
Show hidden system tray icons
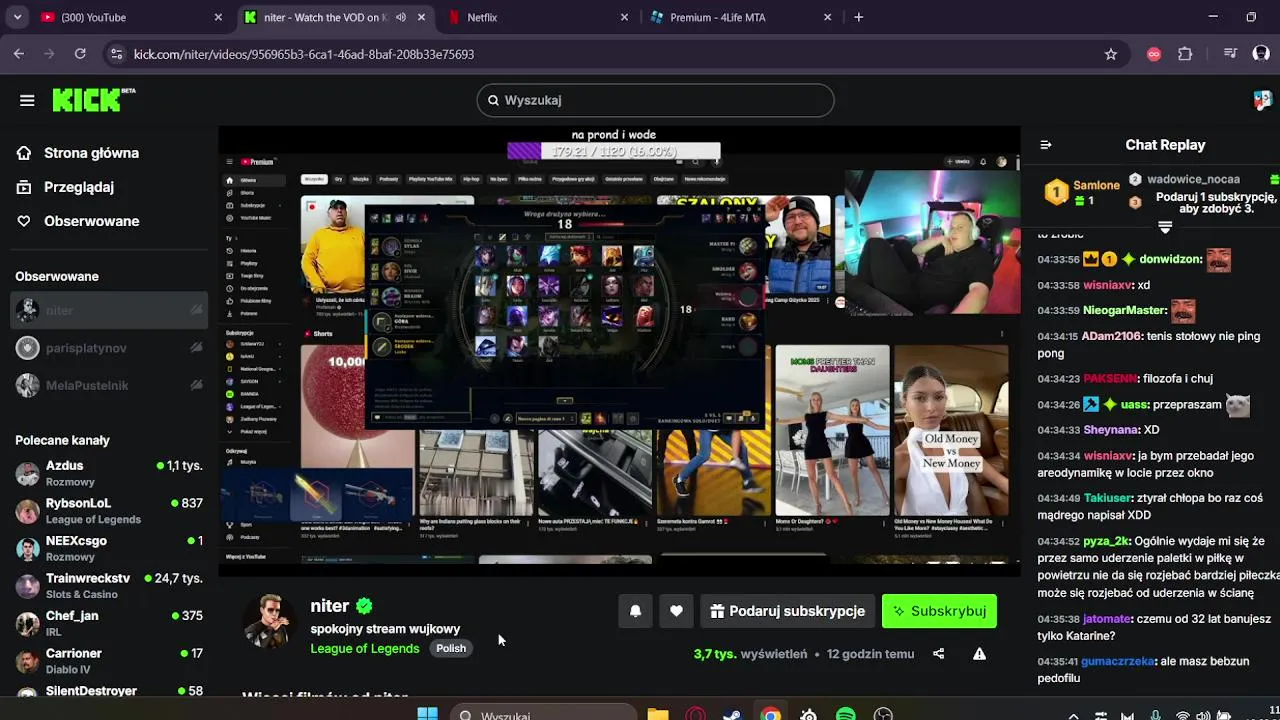click(x=1073, y=715)
